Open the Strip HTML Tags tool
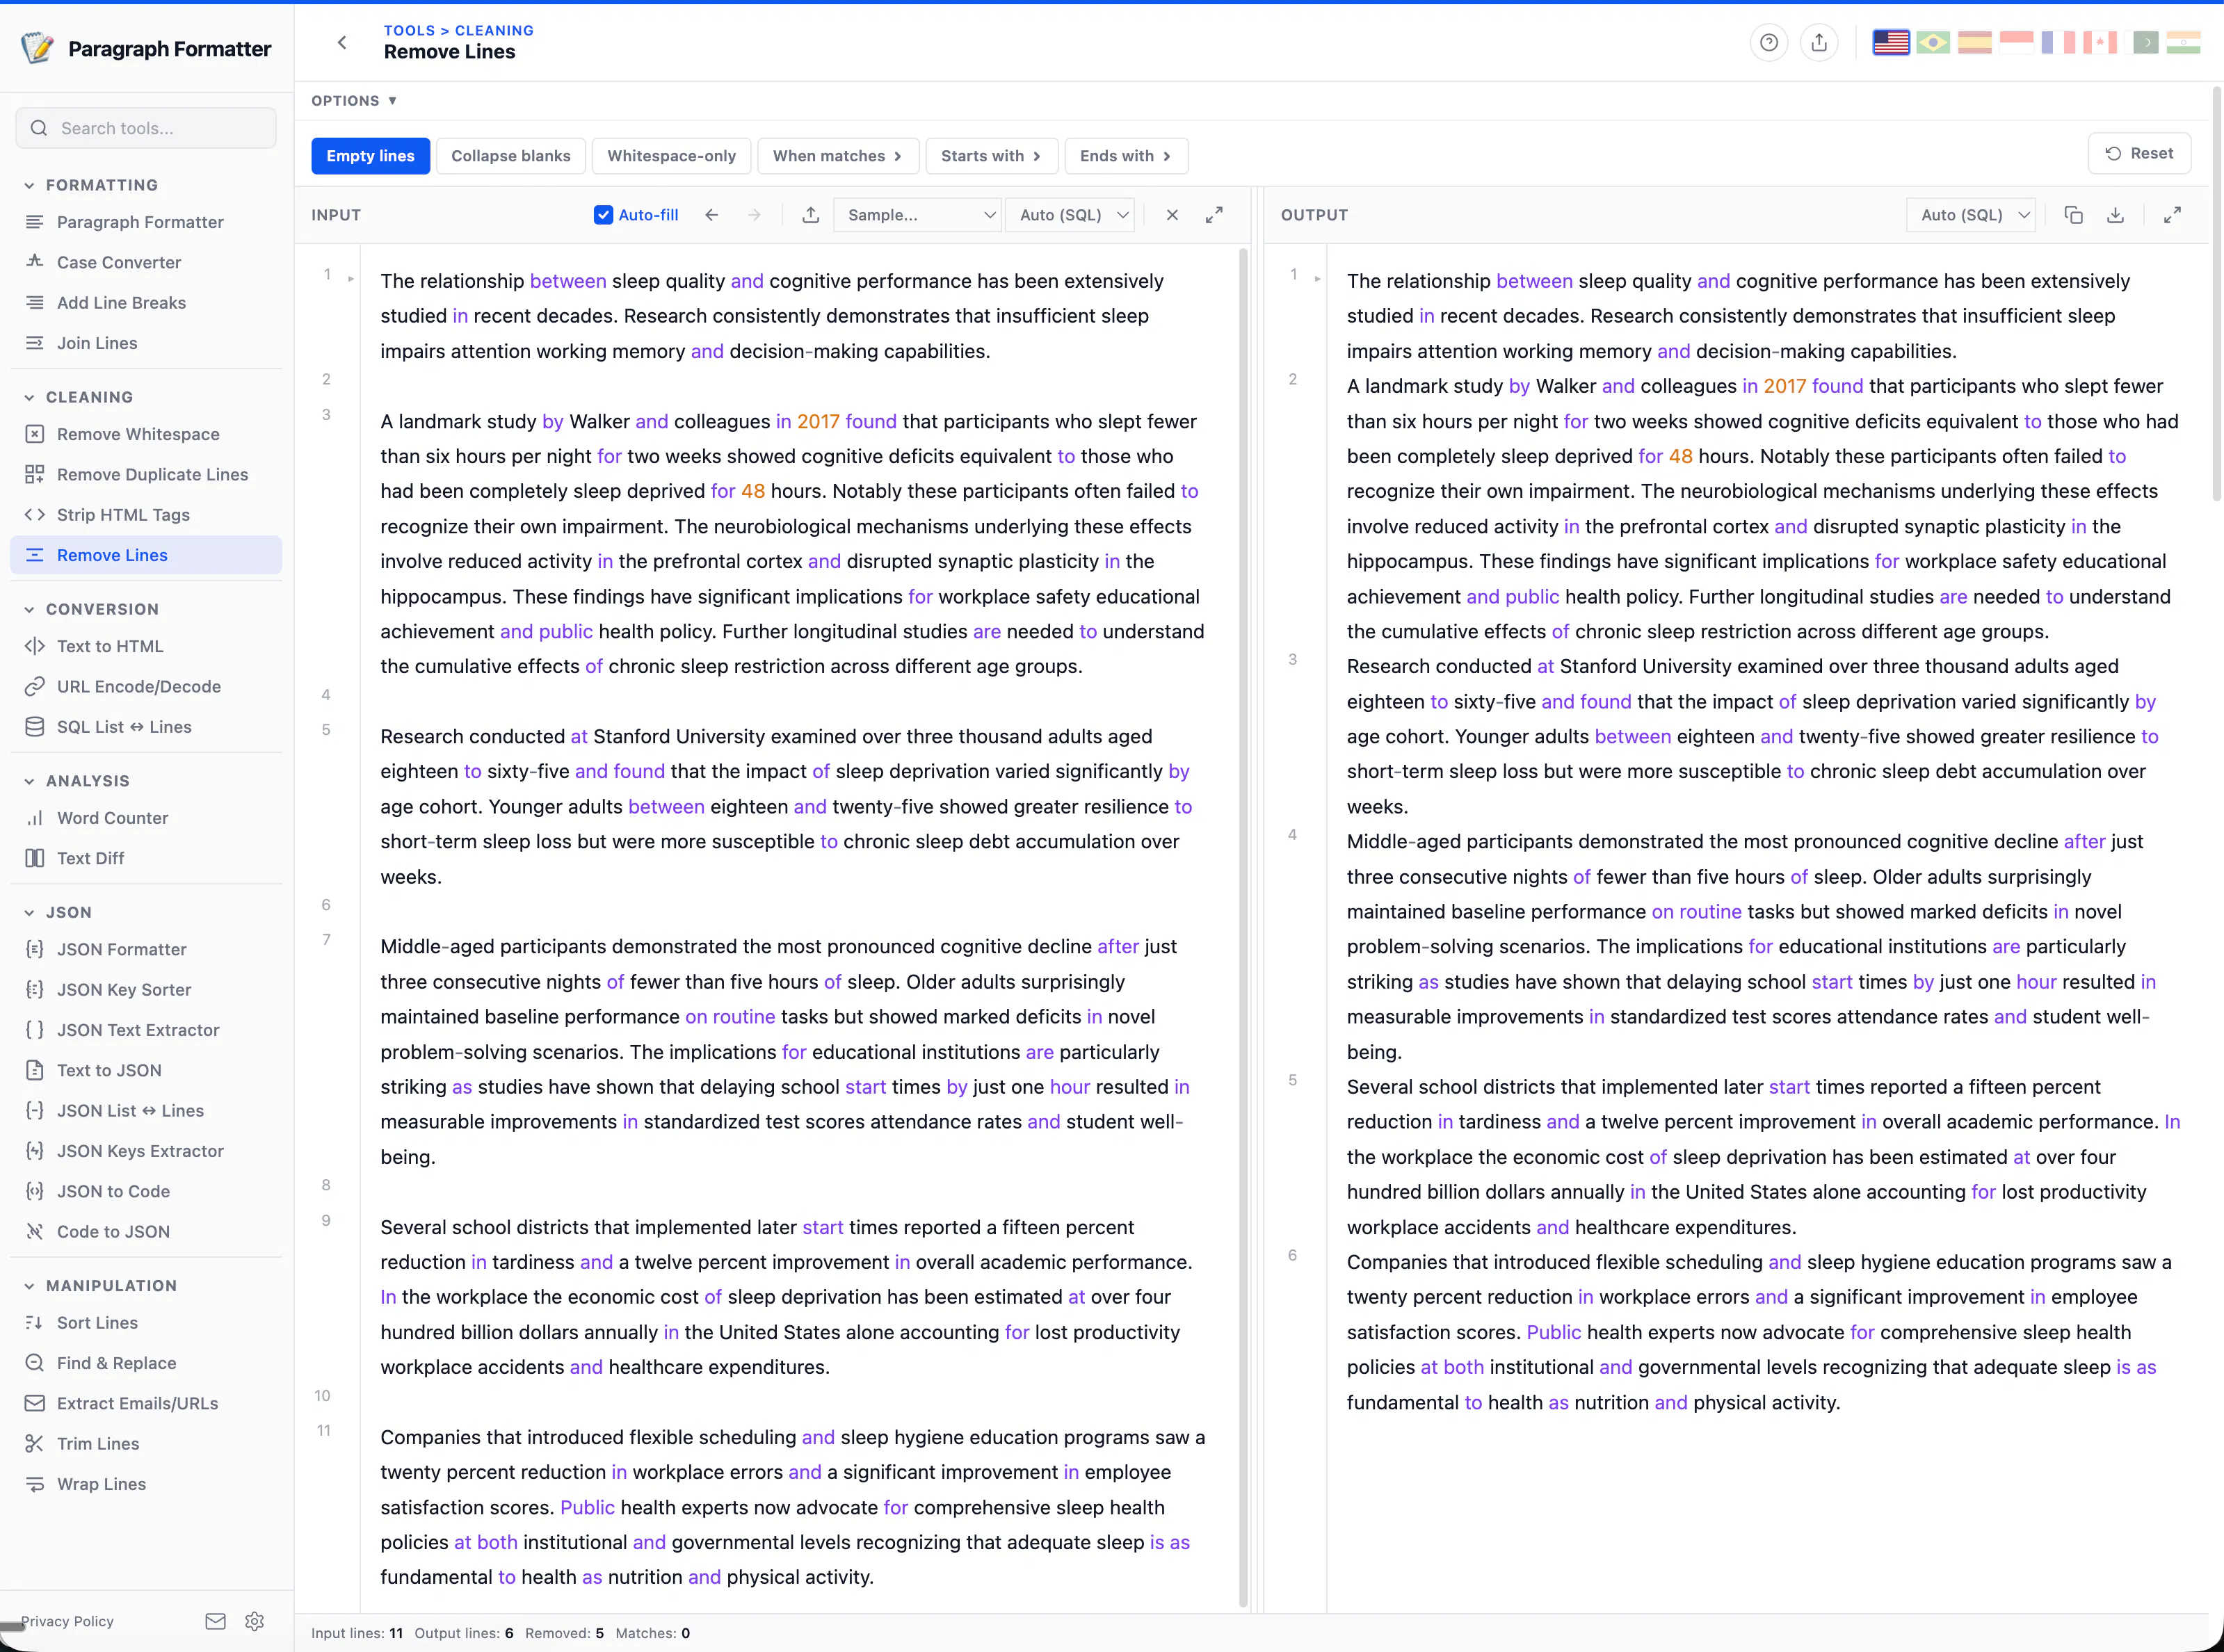Image resolution: width=2224 pixels, height=1652 pixels. click(x=146, y=515)
